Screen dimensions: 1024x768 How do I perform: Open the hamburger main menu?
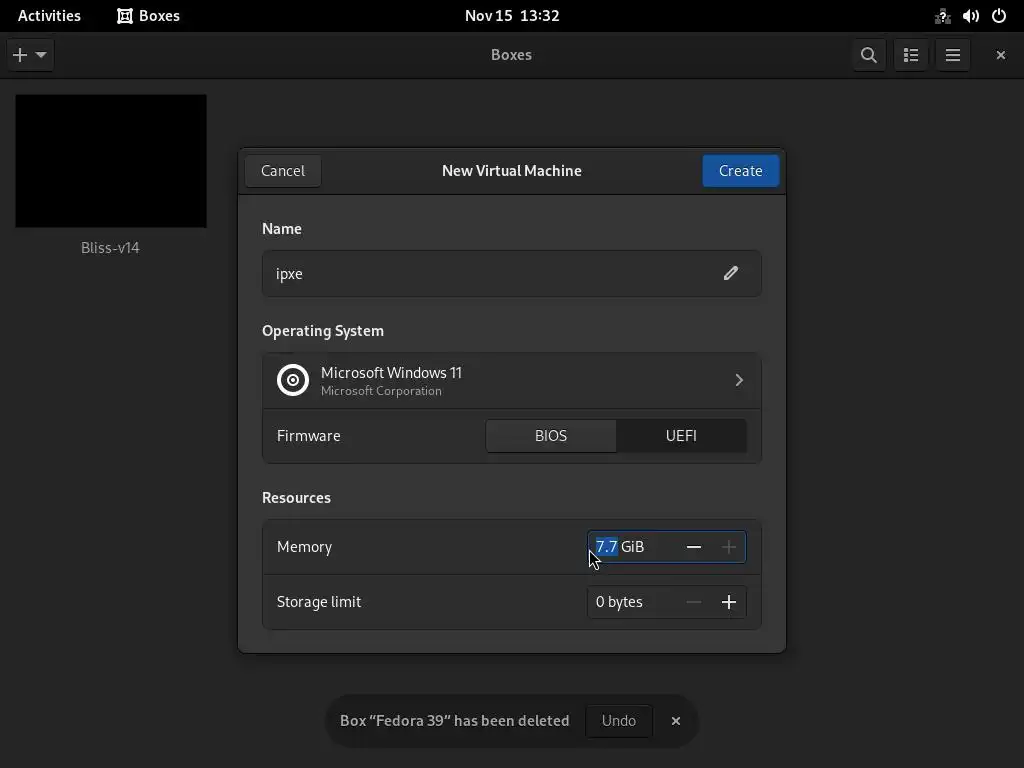coord(953,55)
